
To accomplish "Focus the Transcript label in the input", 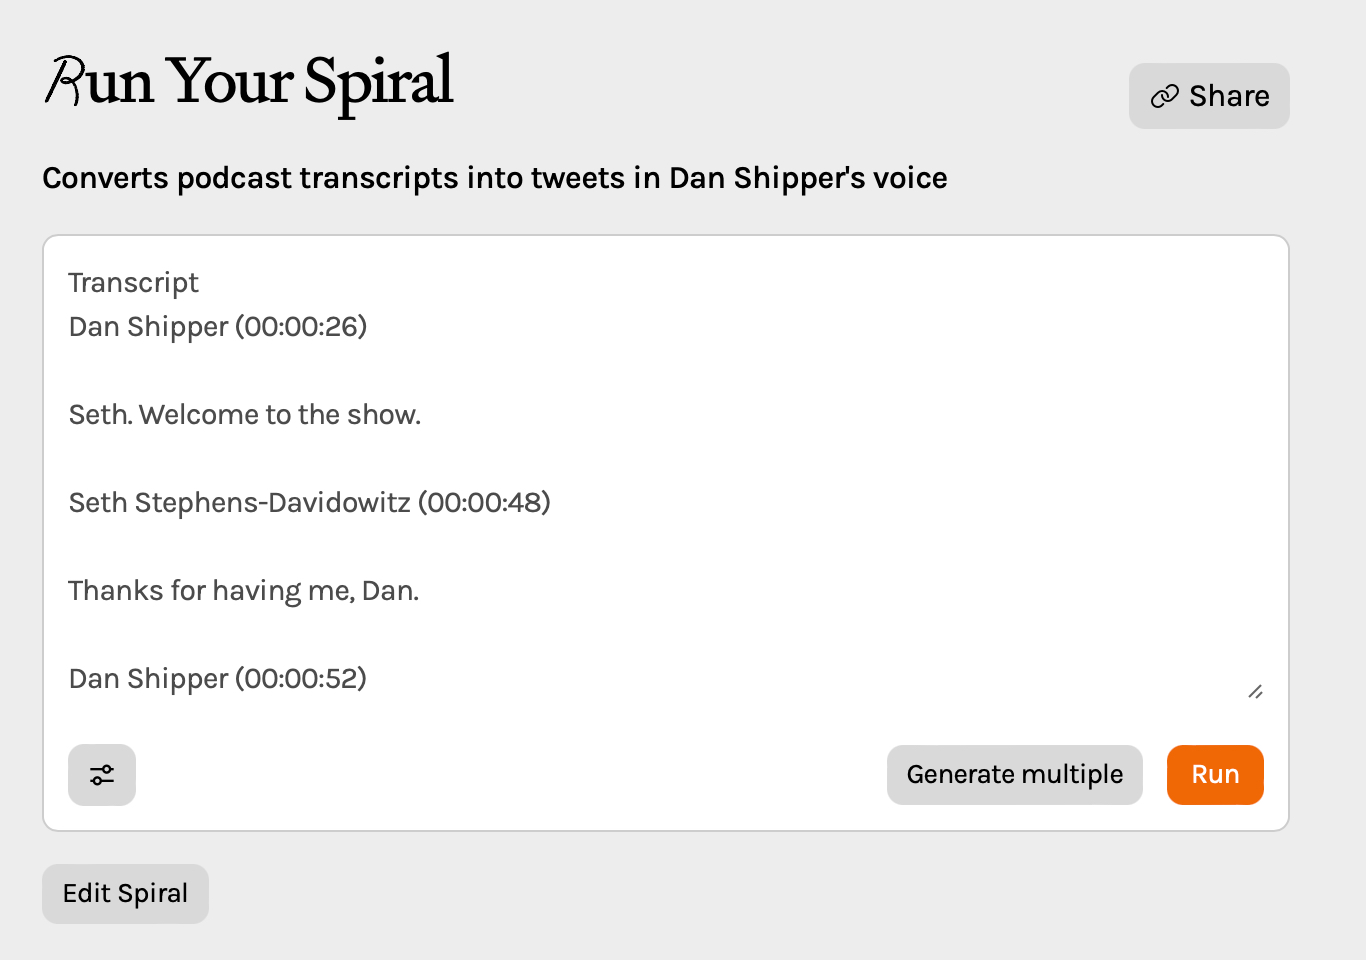I will [x=134, y=283].
